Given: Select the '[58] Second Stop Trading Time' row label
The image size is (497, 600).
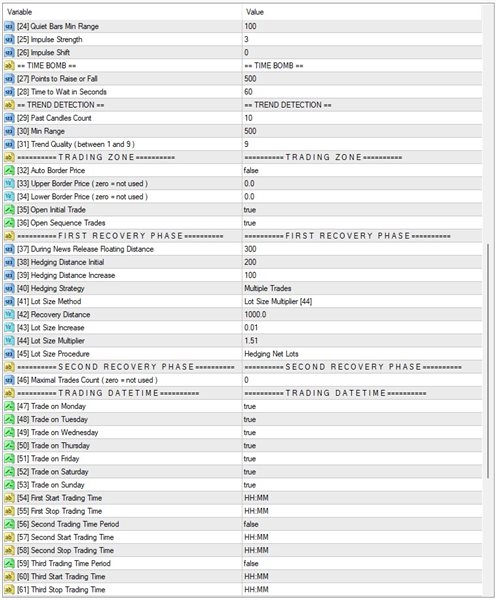Looking at the screenshot, I should [x=65, y=551].
